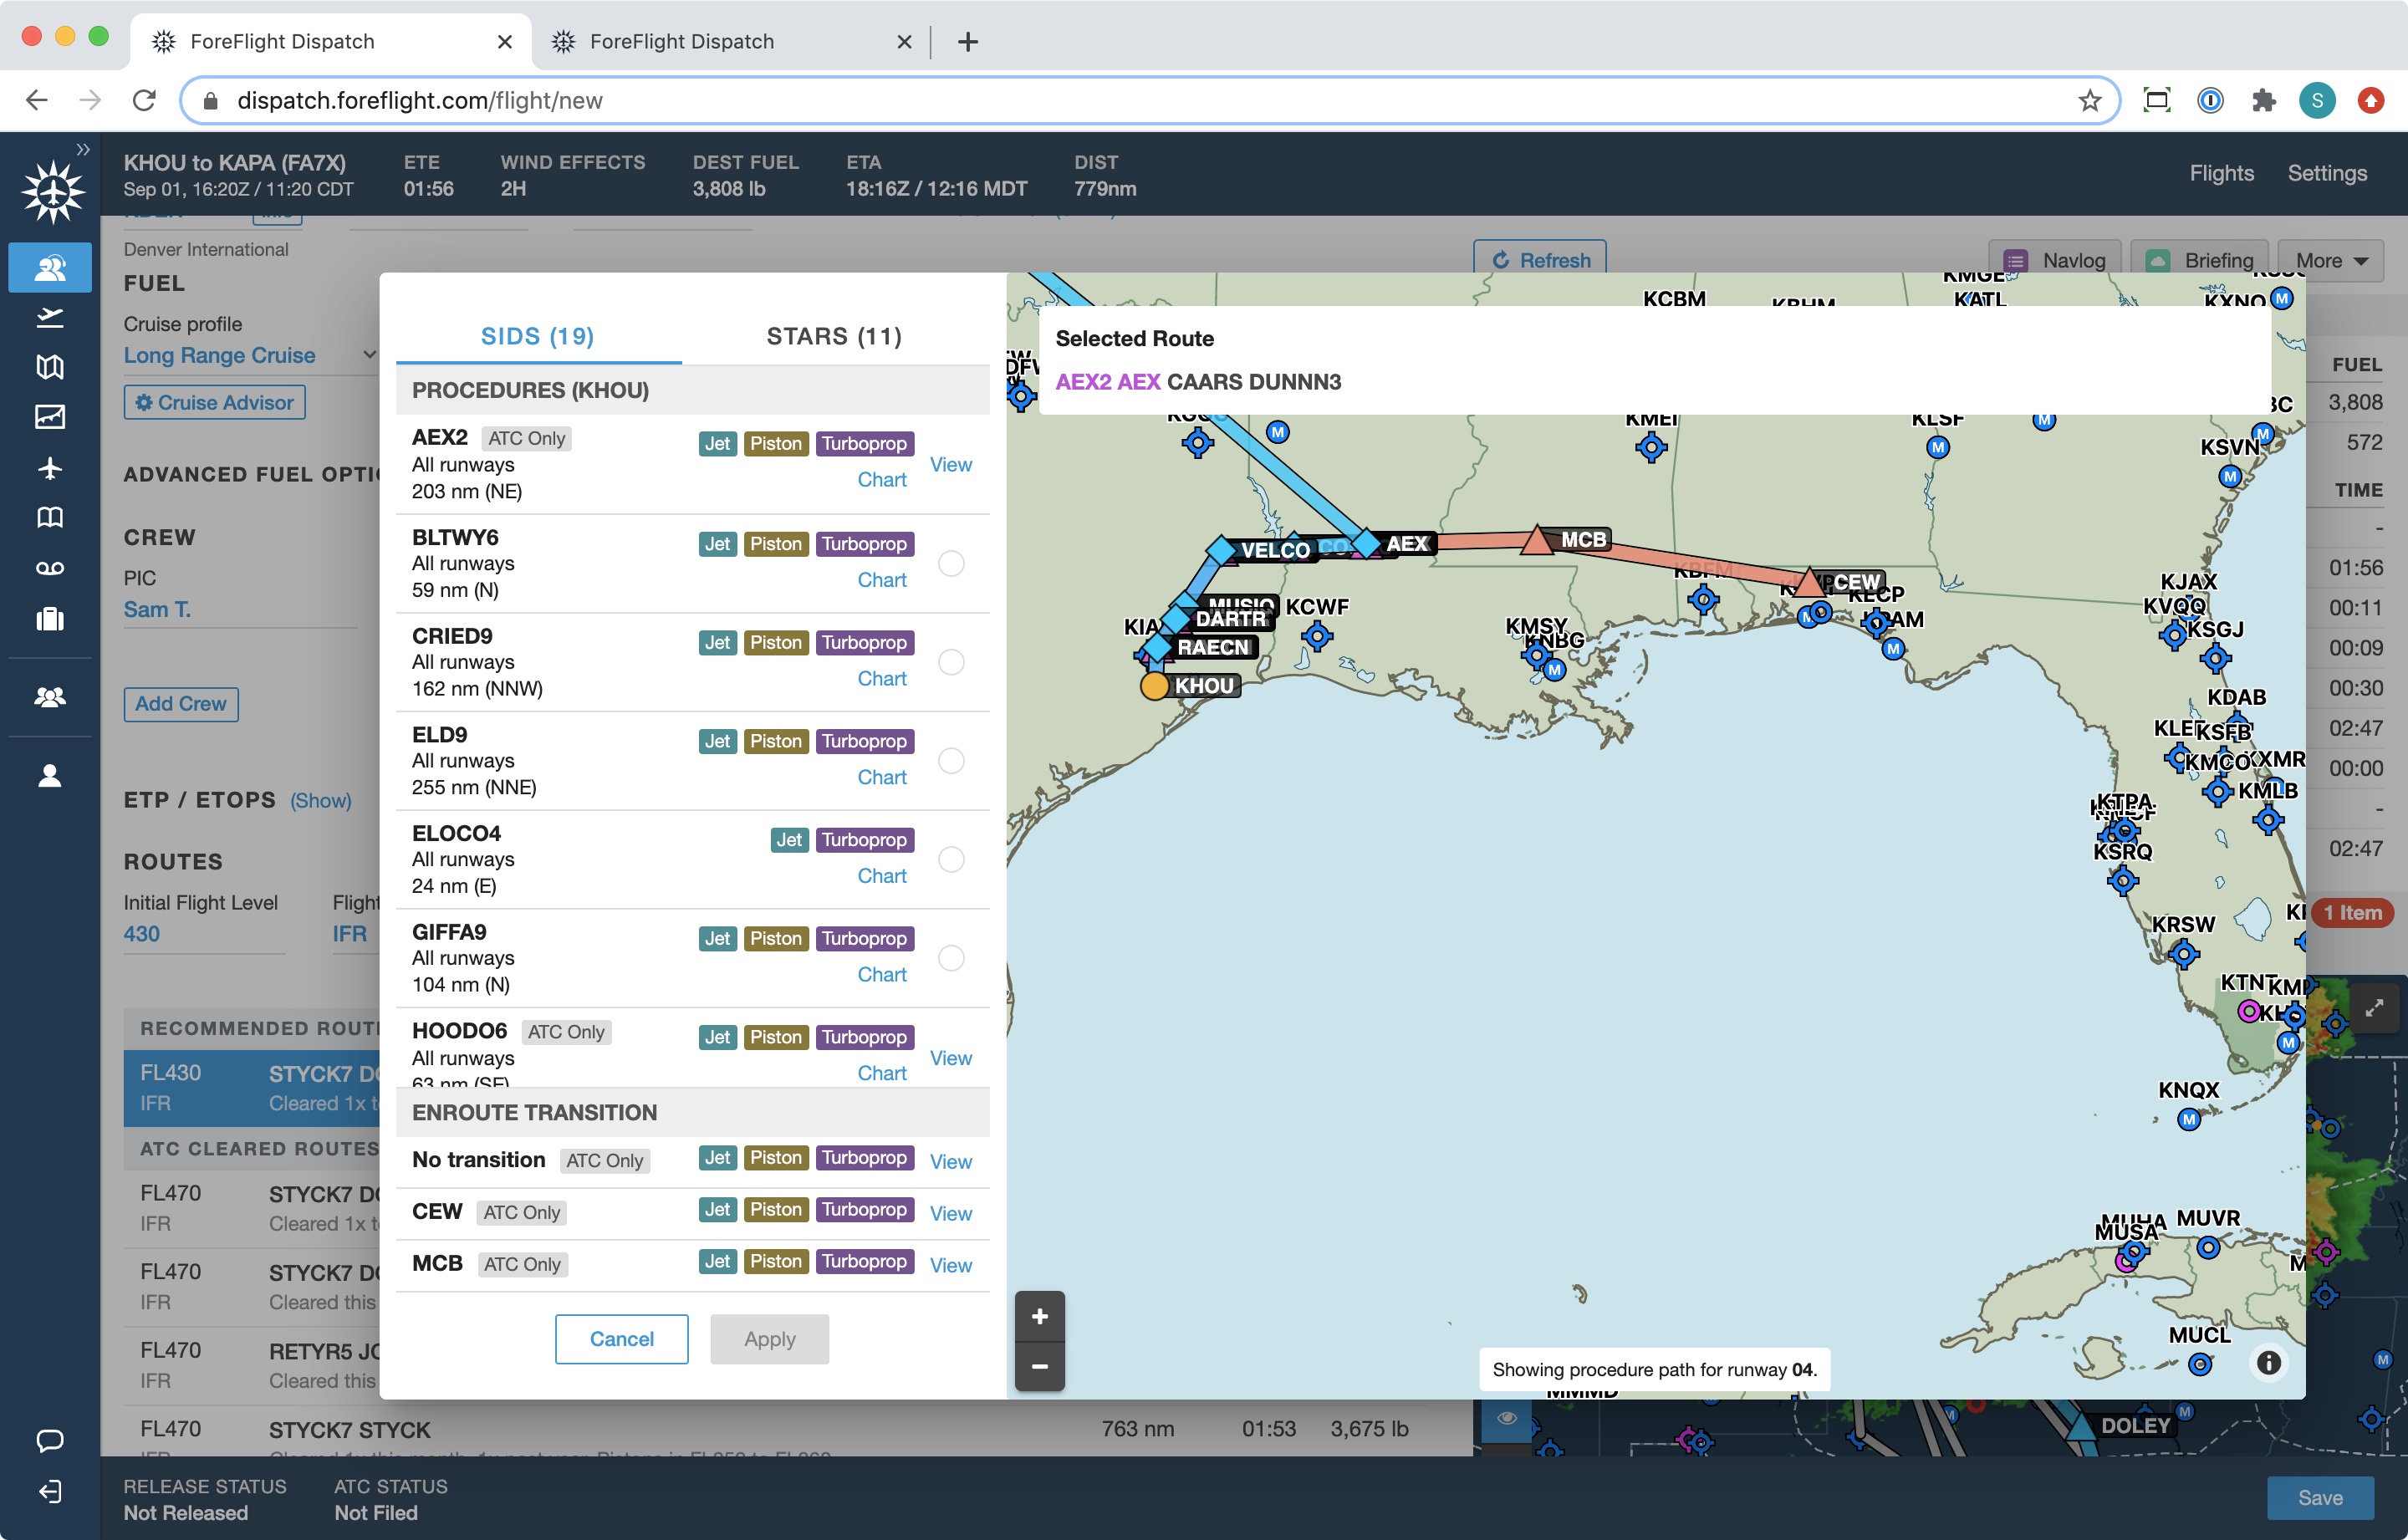2408x1540 pixels.
Task: Switch to the STARS (11) tab
Action: click(834, 336)
